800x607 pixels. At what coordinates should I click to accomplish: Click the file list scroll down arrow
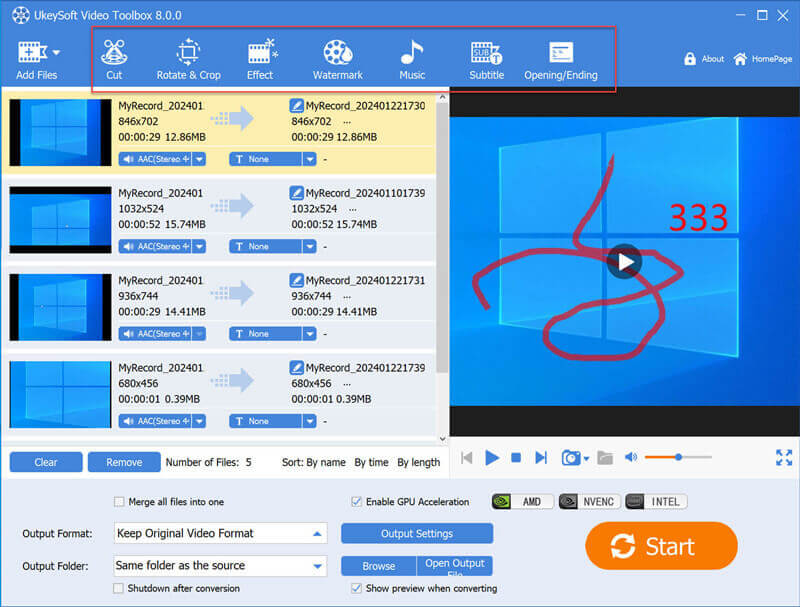coord(442,439)
